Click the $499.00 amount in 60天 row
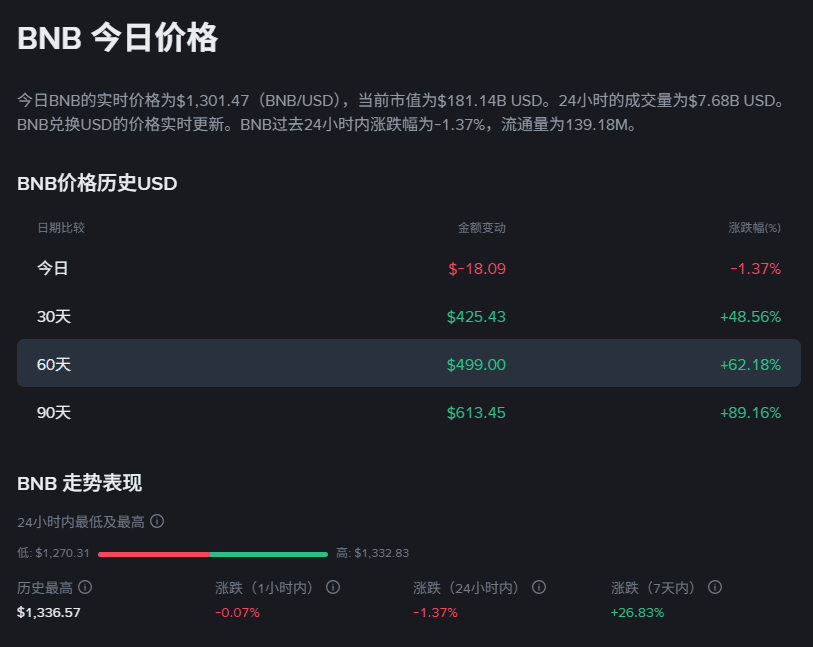 click(476, 364)
